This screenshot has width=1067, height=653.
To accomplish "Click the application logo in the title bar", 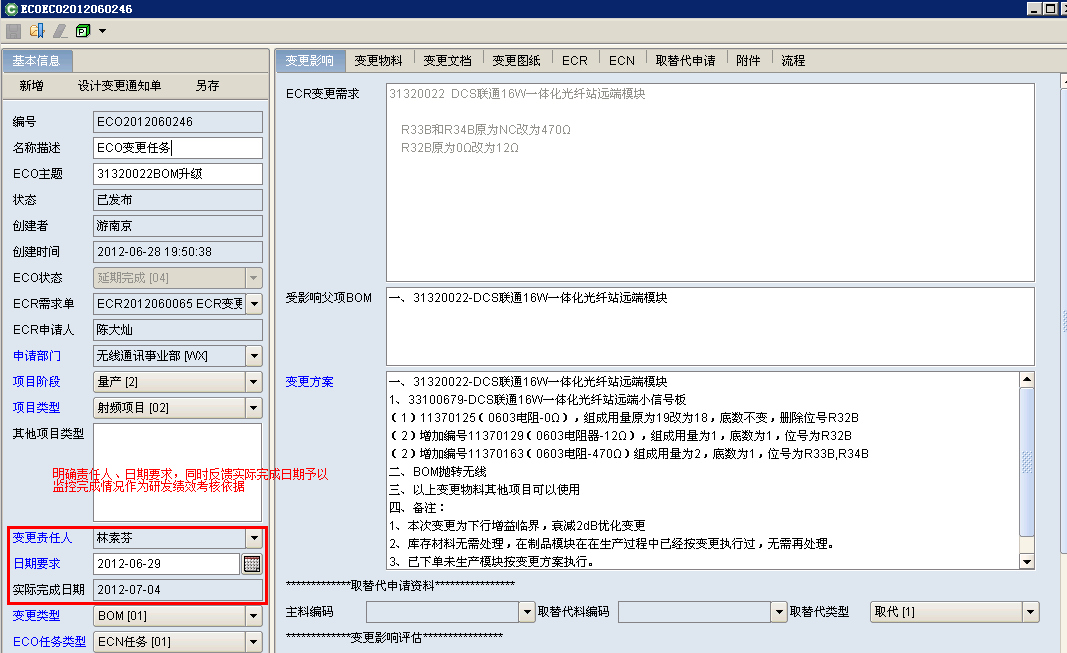I will 10,9.
